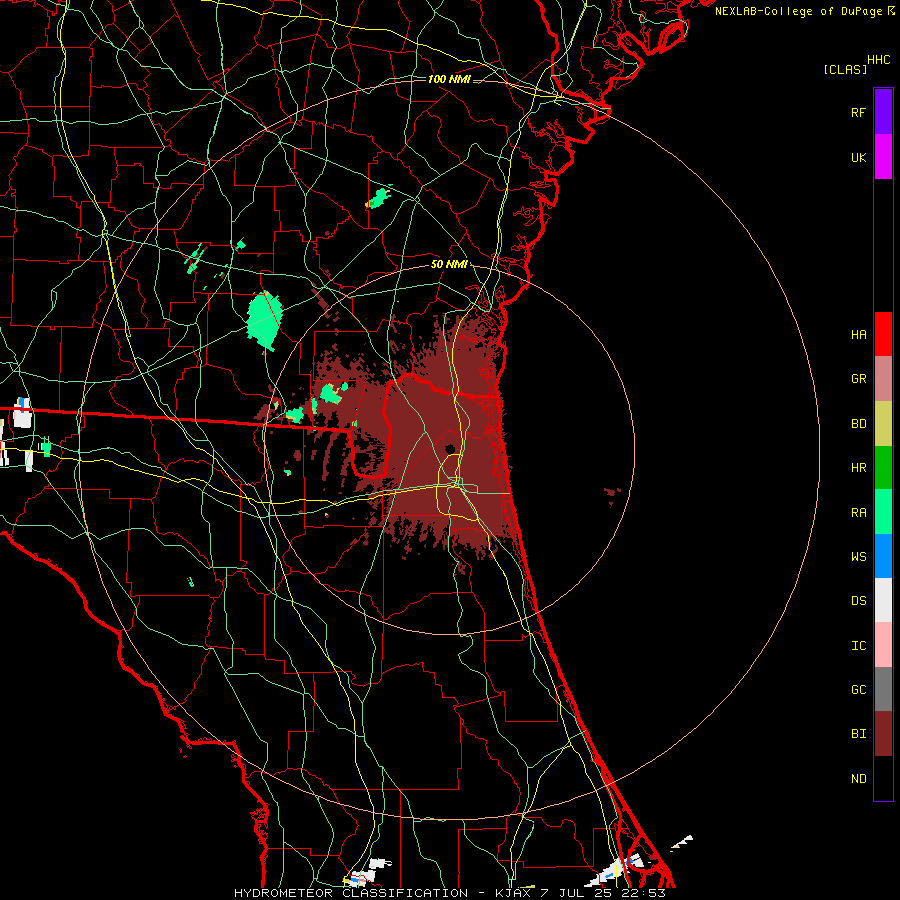Click the BD legend label
The width and height of the screenshot is (900, 900).
point(858,424)
